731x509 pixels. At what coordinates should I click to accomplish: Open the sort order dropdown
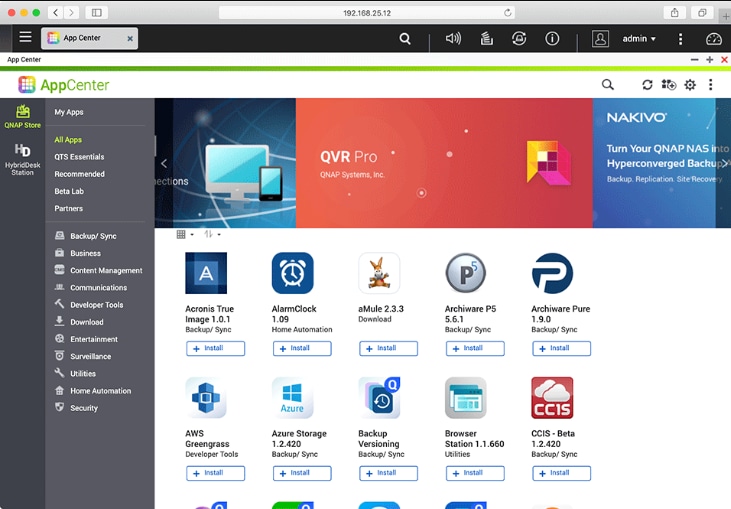tap(212, 234)
